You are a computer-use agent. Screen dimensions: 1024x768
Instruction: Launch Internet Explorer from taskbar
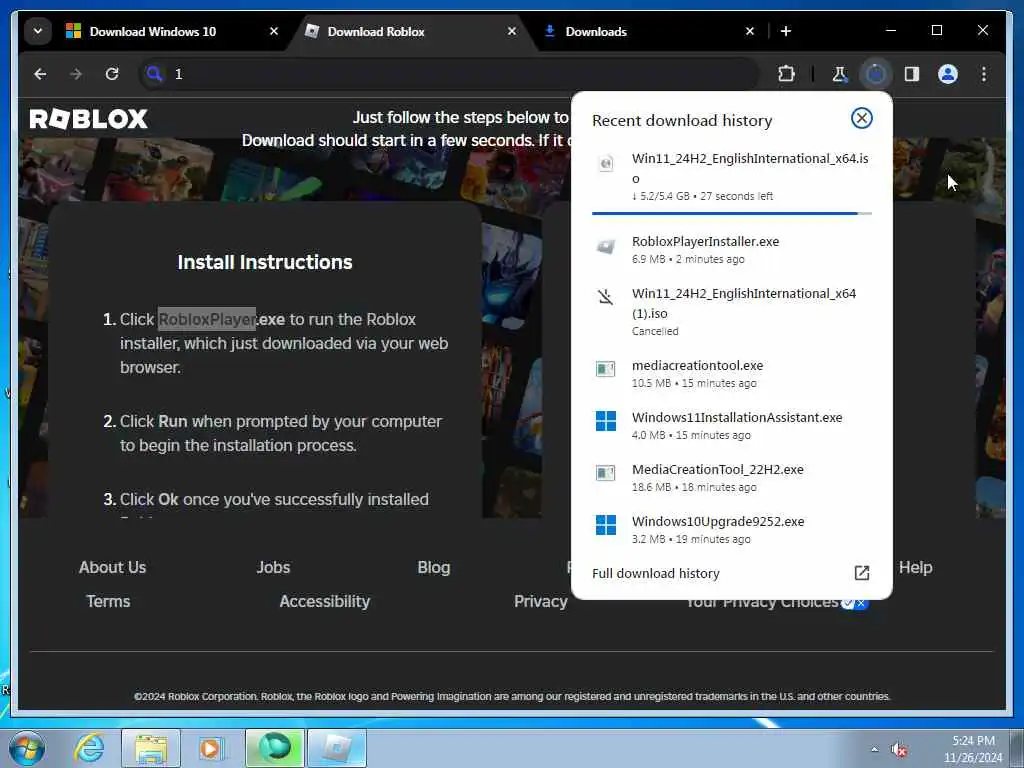pos(89,748)
